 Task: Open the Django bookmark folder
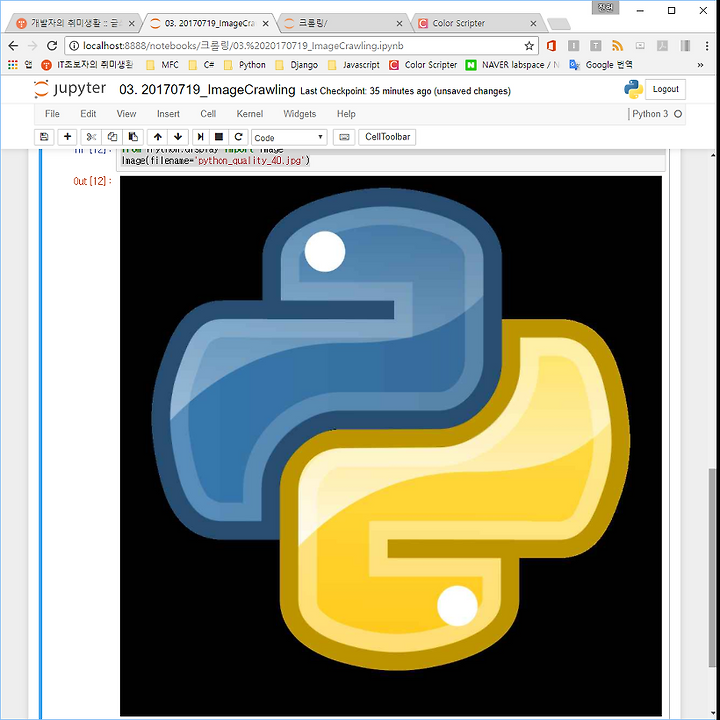297,65
